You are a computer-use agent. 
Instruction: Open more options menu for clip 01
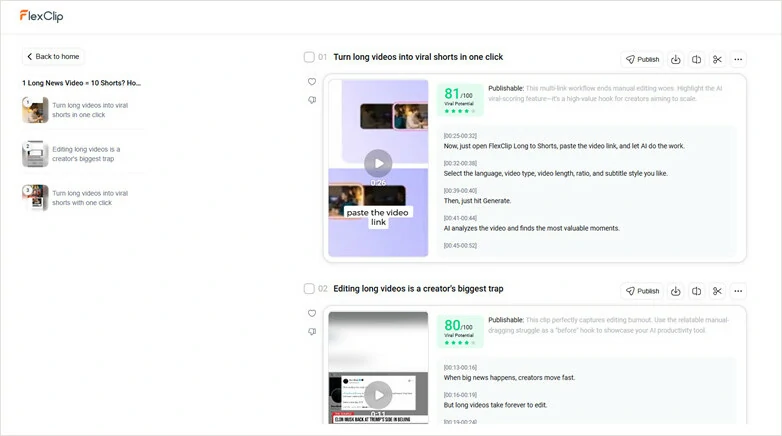(x=738, y=59)
